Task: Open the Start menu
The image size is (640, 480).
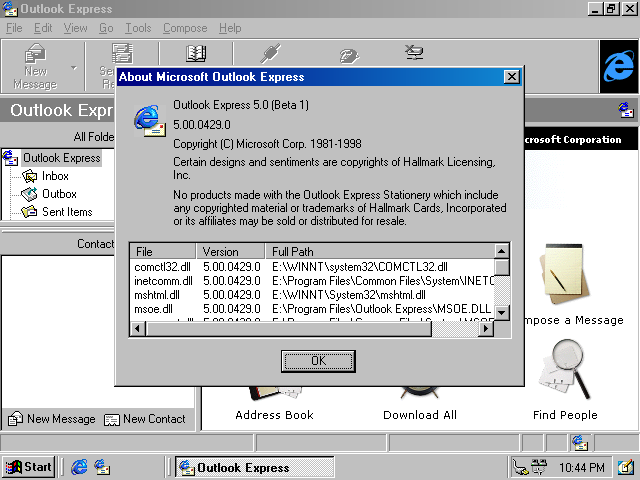Action: (x=29, y=467)
